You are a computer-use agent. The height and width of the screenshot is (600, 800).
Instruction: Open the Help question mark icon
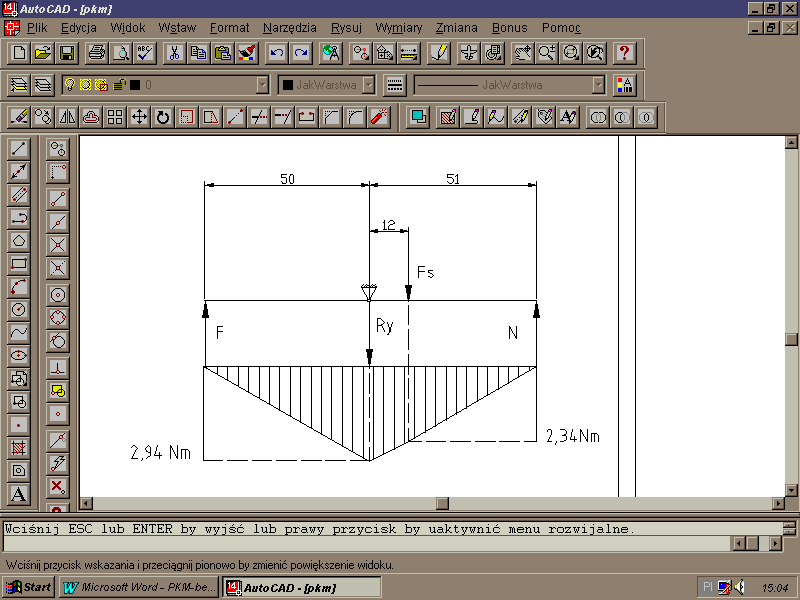624,53
